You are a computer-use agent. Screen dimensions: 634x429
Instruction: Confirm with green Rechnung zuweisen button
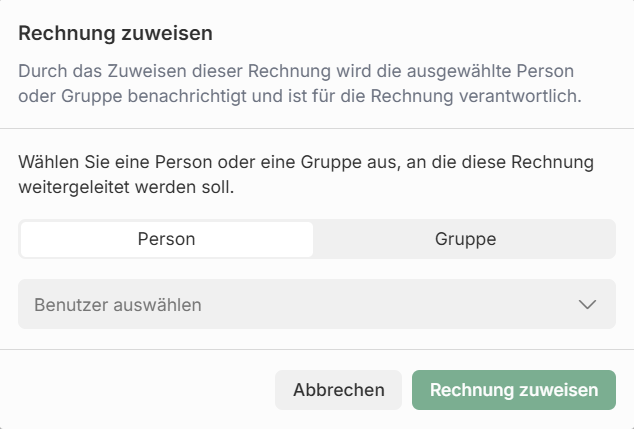click(514, 390)
